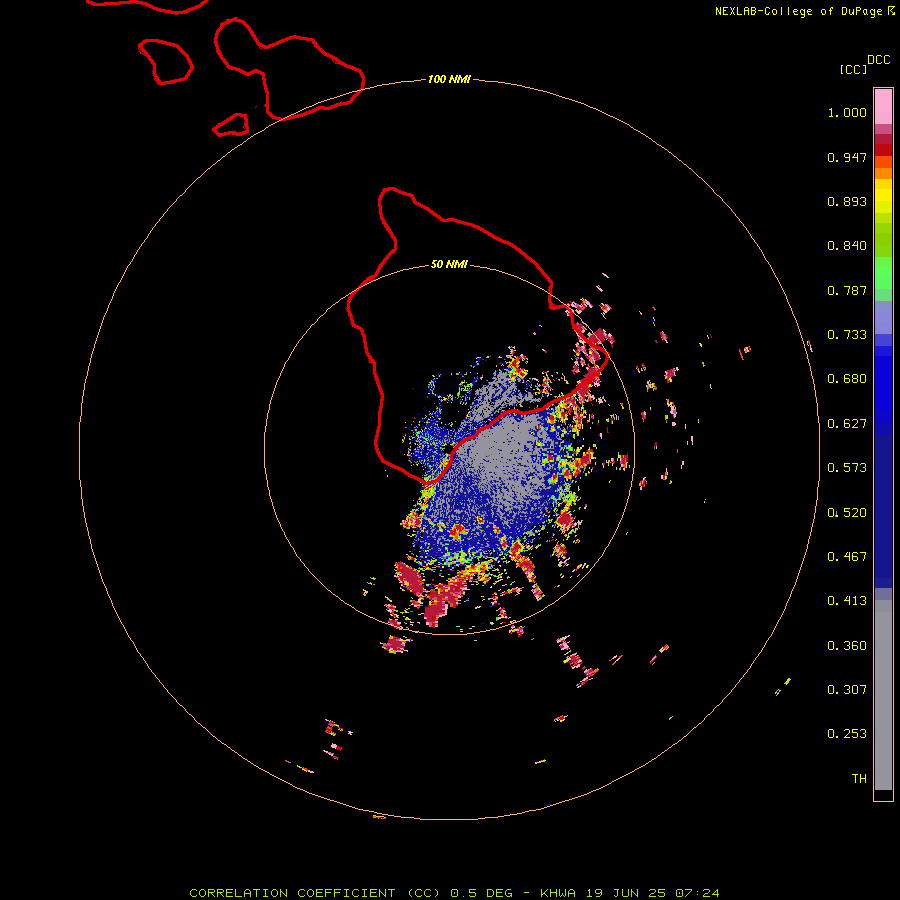Click the TH threshold label

(859, 779)
